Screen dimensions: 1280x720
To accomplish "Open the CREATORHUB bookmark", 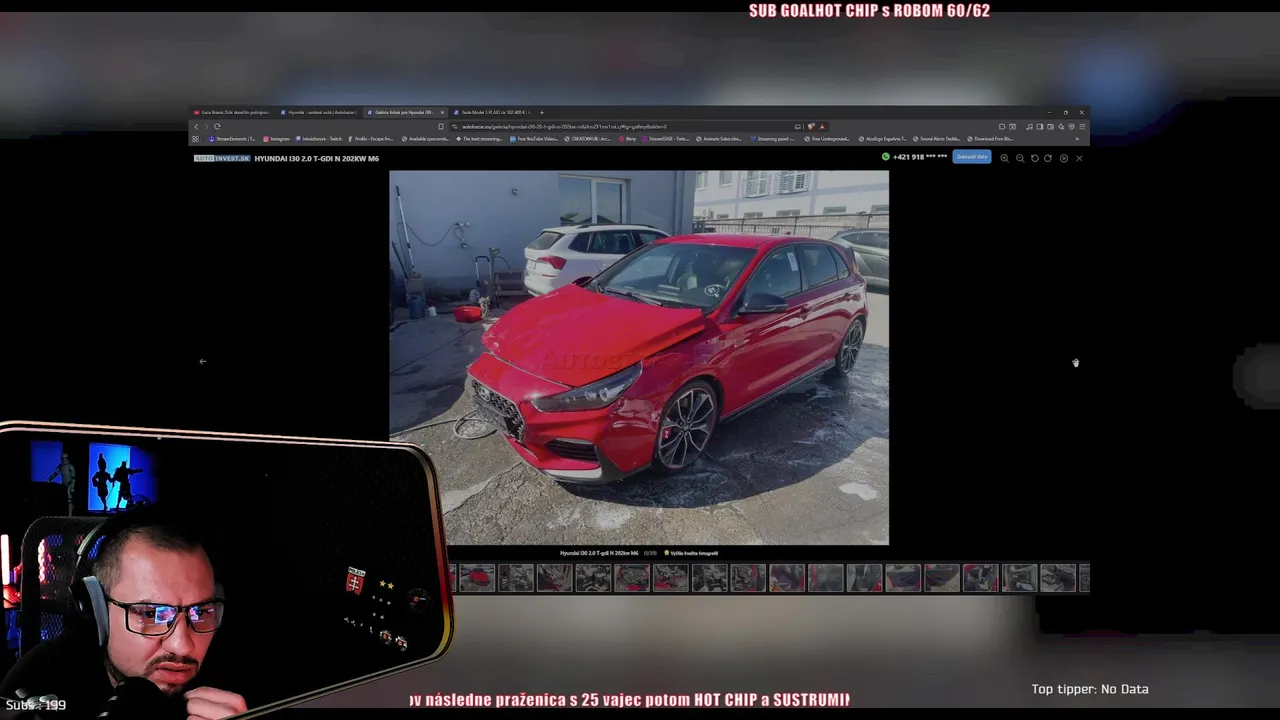I will pos(587,139).
